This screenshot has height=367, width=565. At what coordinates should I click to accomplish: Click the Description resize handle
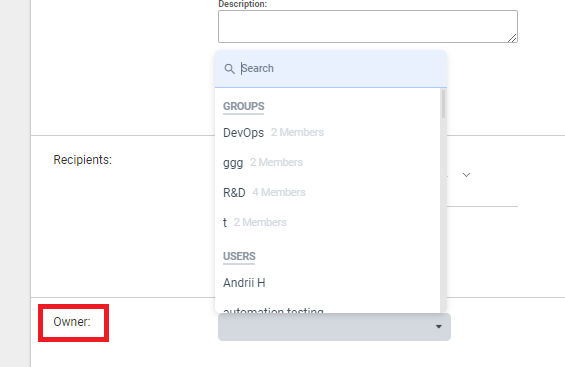[512, 38]
